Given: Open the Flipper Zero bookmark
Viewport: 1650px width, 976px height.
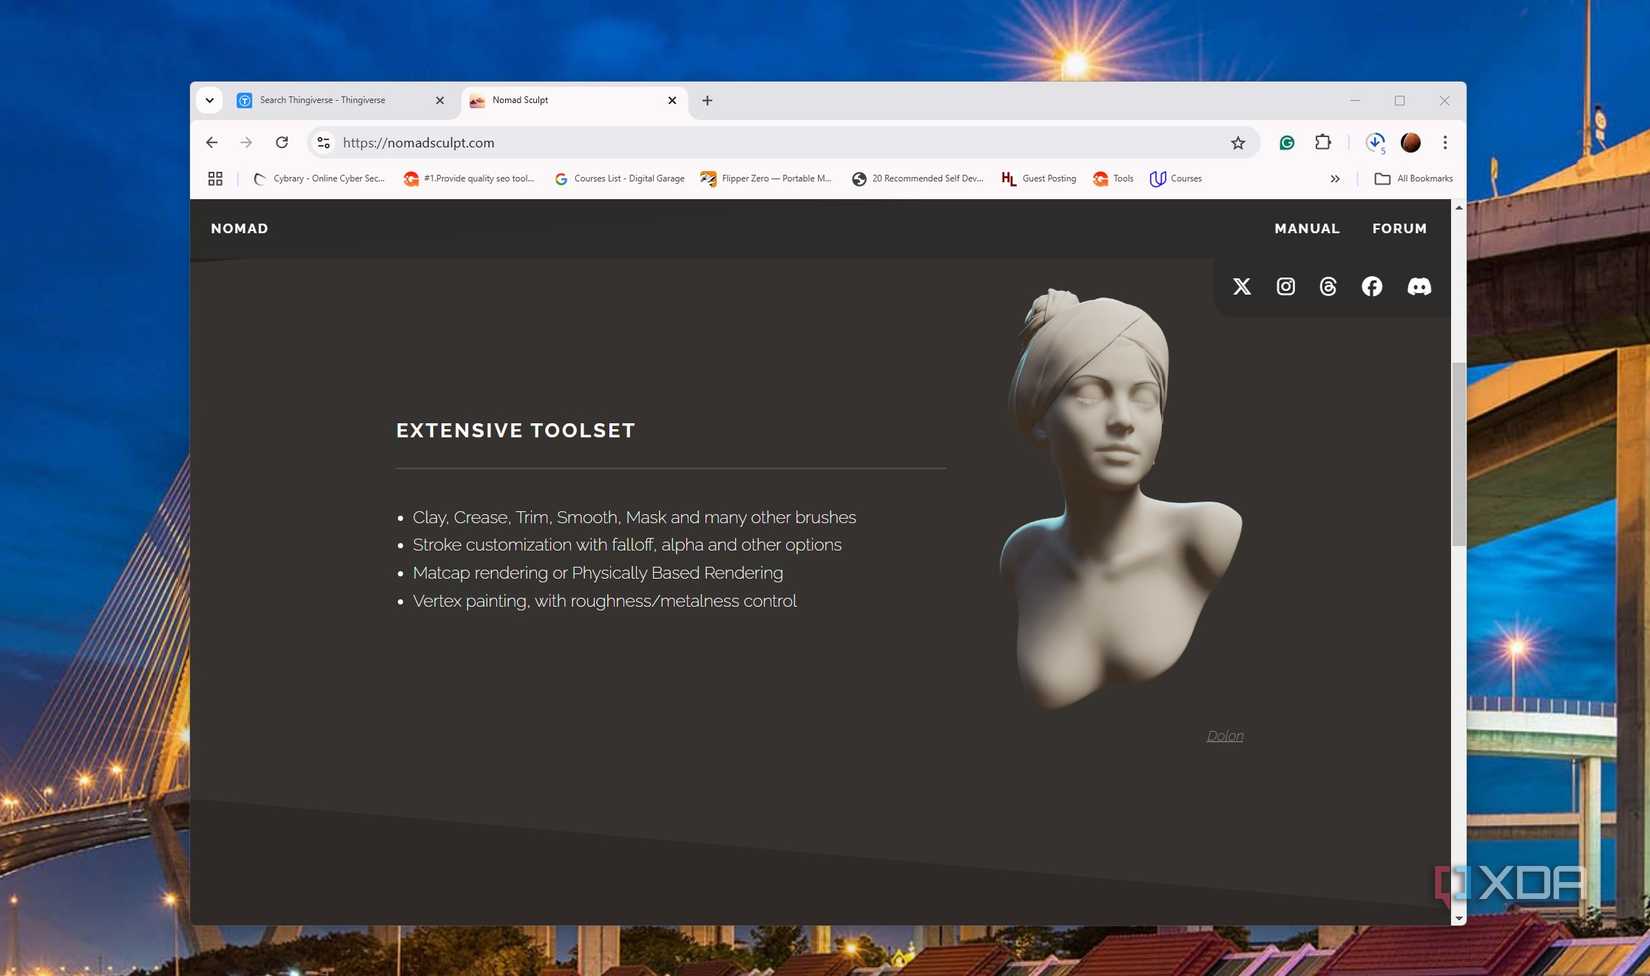Looking at the screenshot, I should [766, 179].
